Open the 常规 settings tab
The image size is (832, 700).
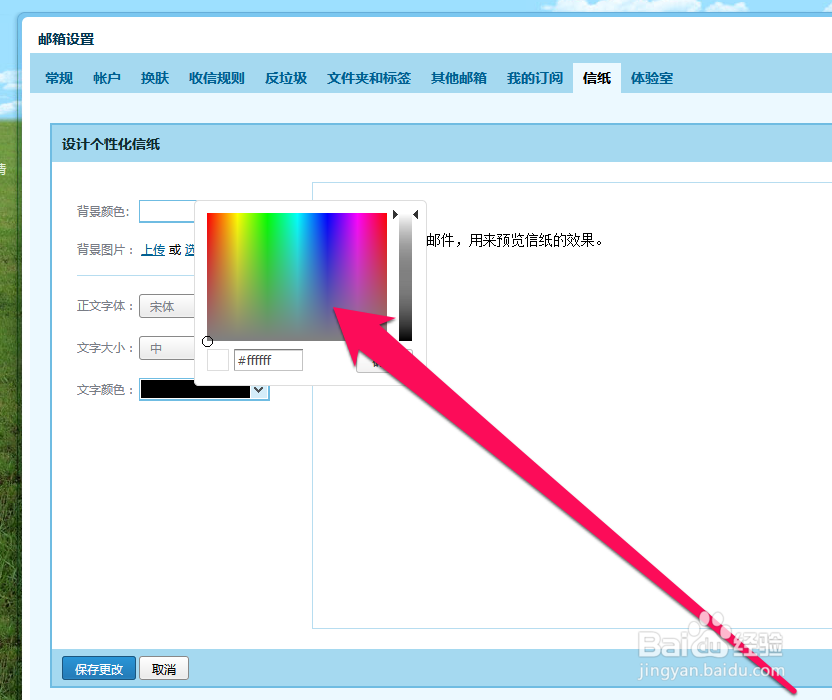[x=59, y=79]
